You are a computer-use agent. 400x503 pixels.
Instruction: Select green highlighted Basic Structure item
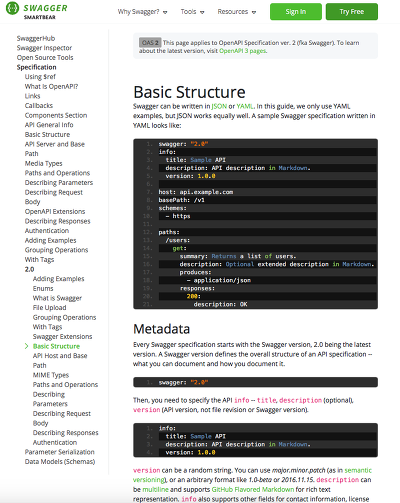pos(56,346)
